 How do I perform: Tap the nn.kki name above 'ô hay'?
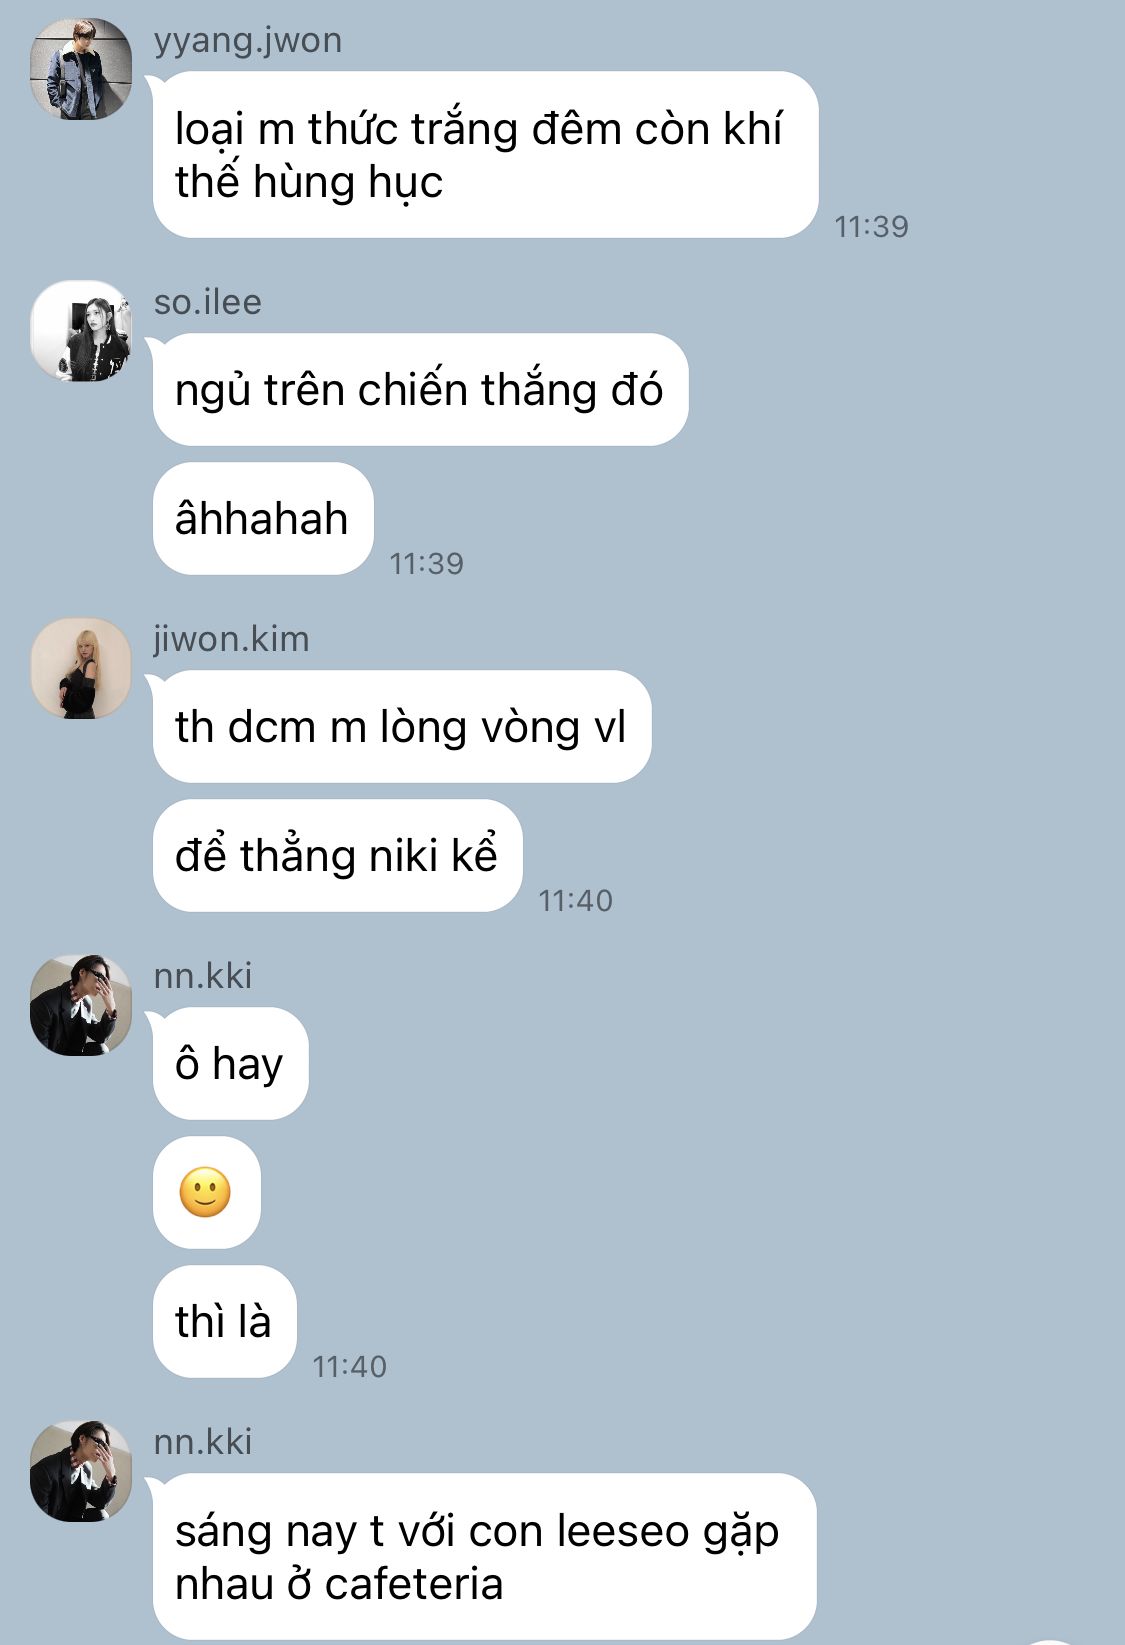pos(203,976)
